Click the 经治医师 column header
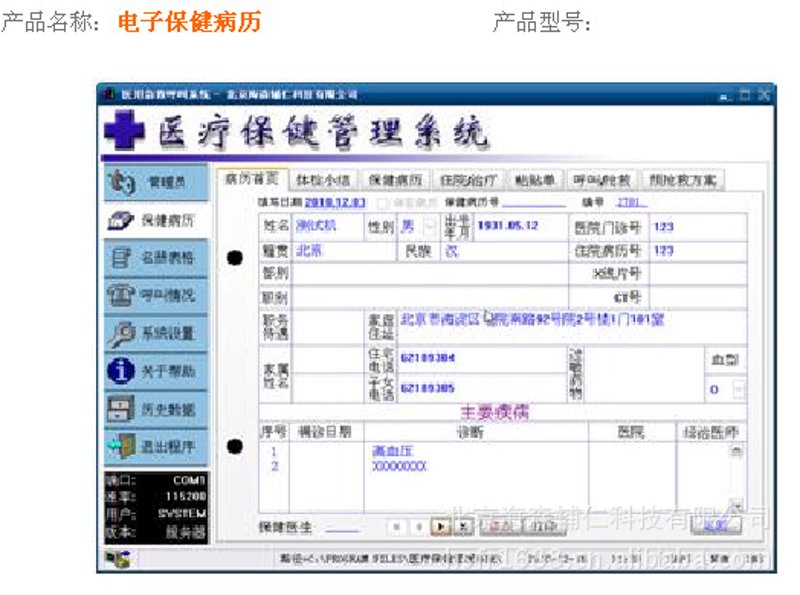This screenshot has height=595, width=800. (x=711, y=432)
